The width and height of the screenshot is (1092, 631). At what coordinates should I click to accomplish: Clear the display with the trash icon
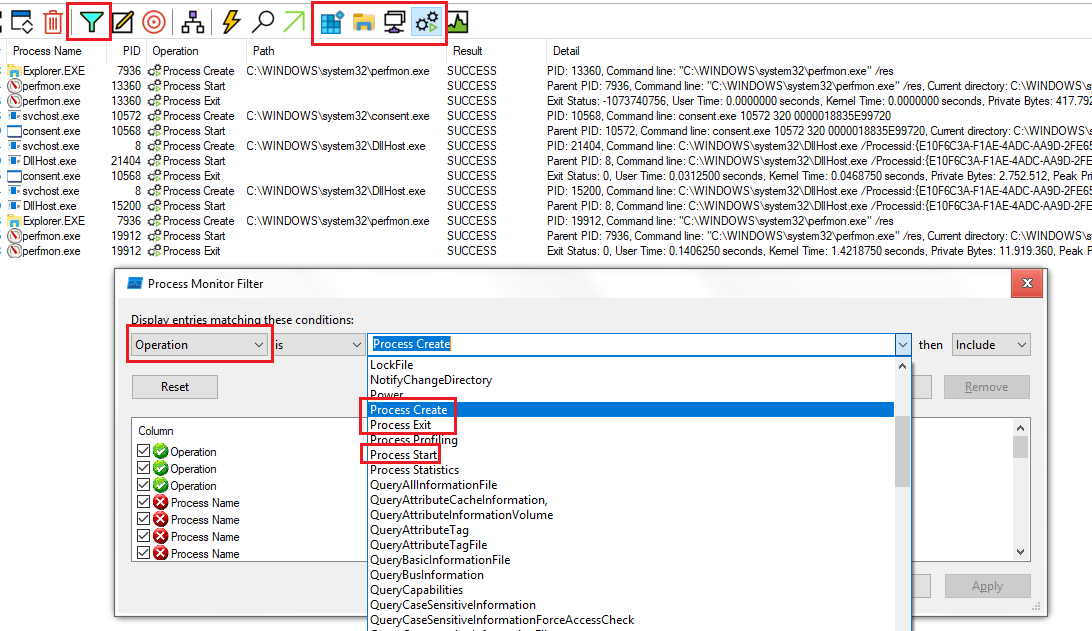53,22
